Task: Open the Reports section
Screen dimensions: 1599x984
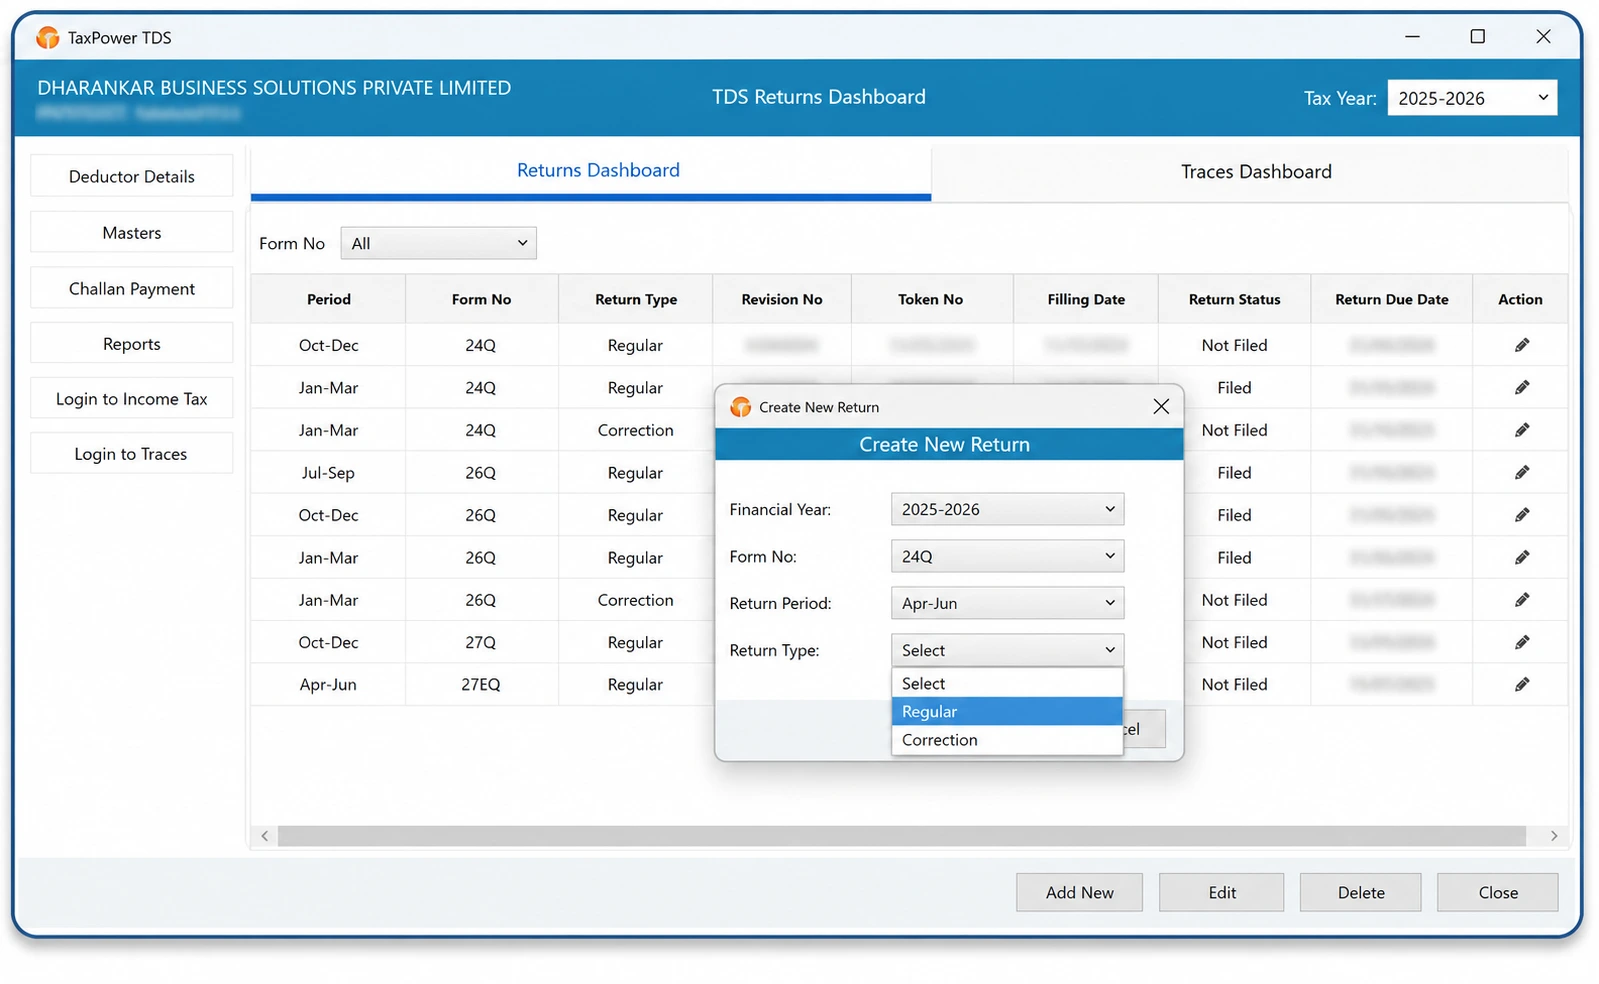Action: click(x=132, y=343)
